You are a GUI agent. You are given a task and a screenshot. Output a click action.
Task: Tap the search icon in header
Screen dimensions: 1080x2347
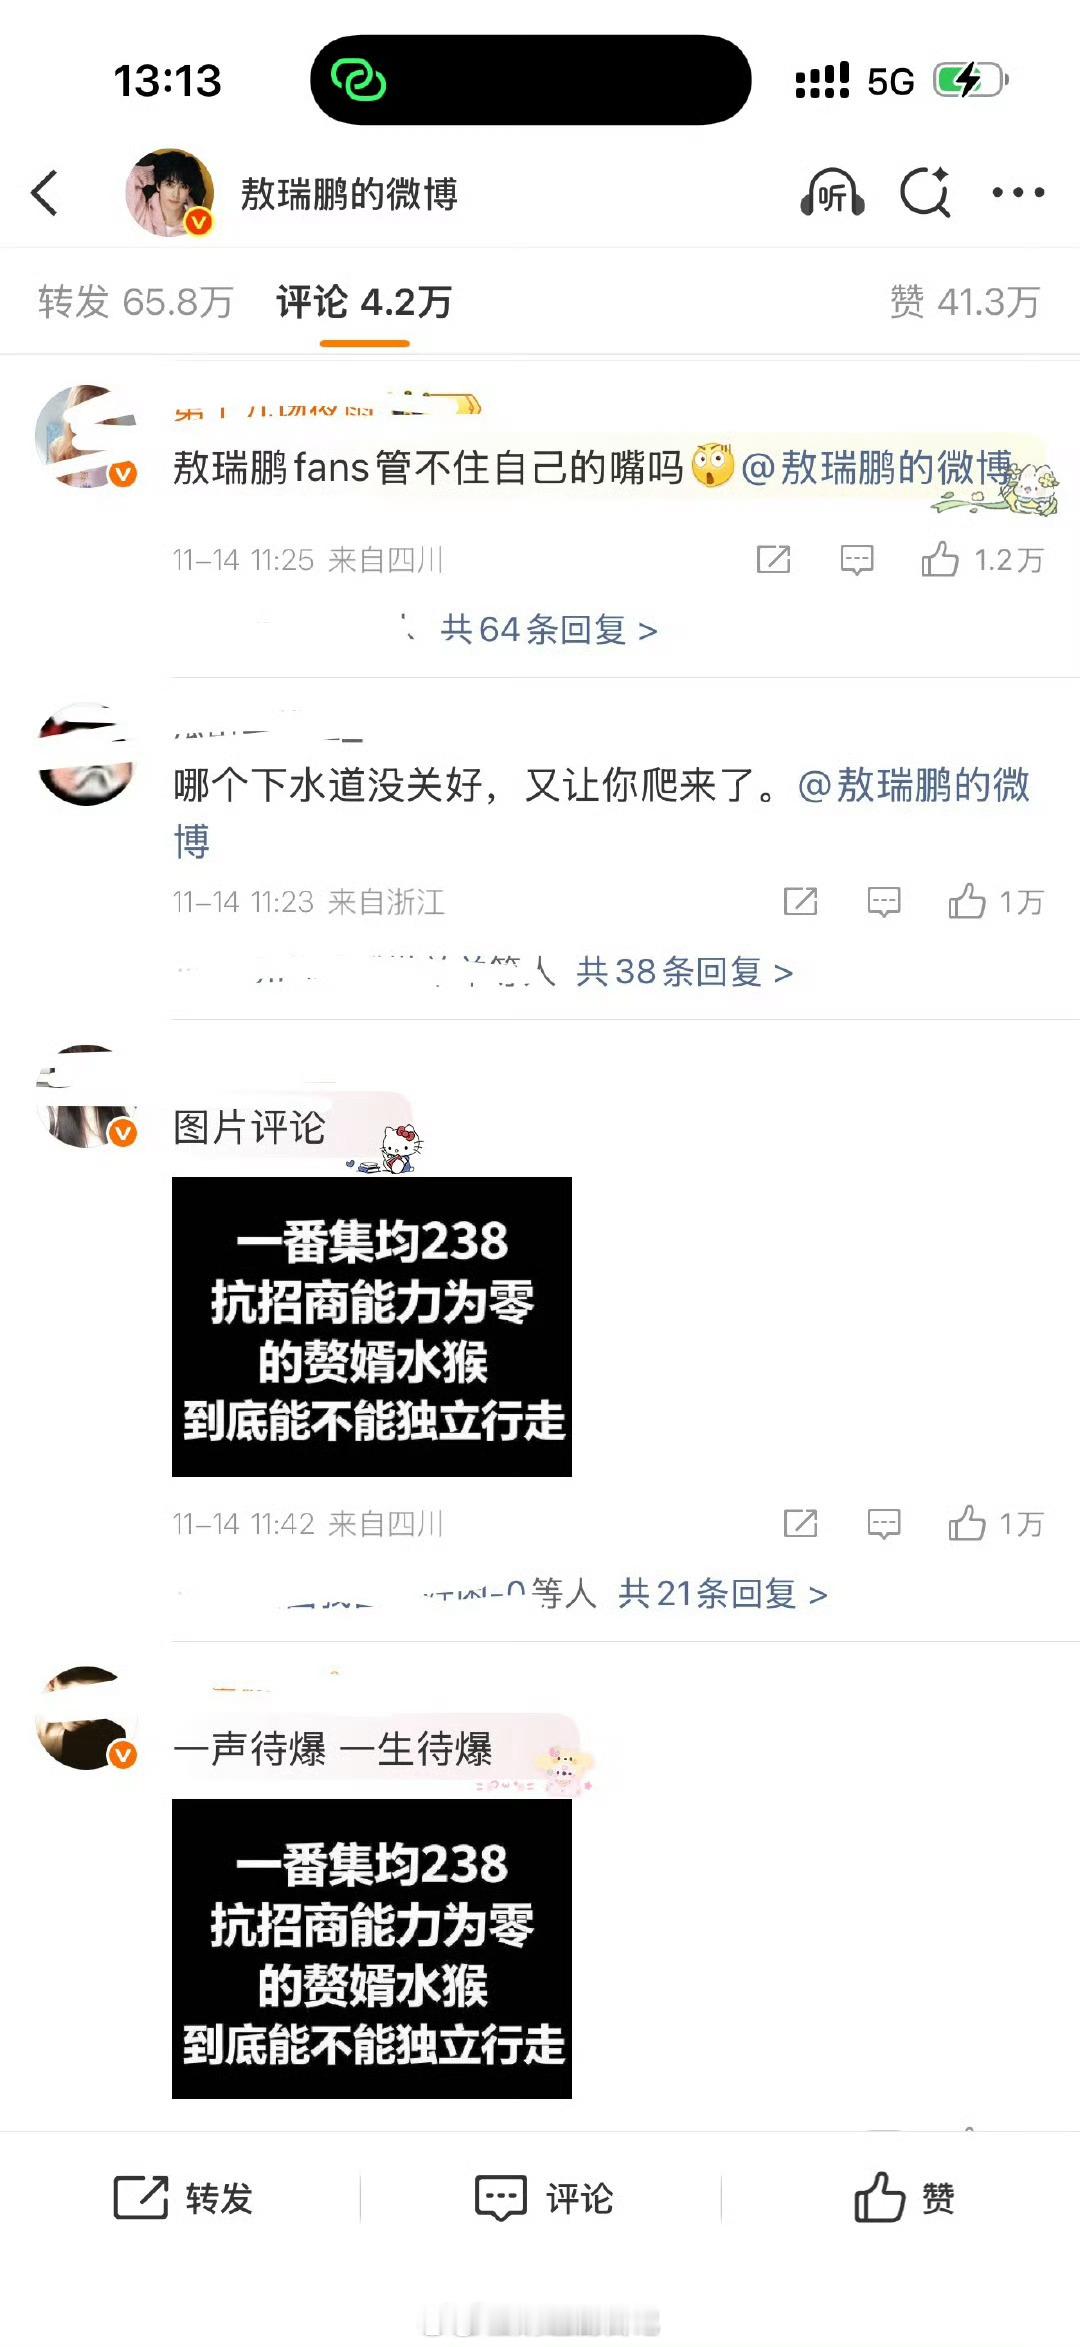[x=925, y=192]
